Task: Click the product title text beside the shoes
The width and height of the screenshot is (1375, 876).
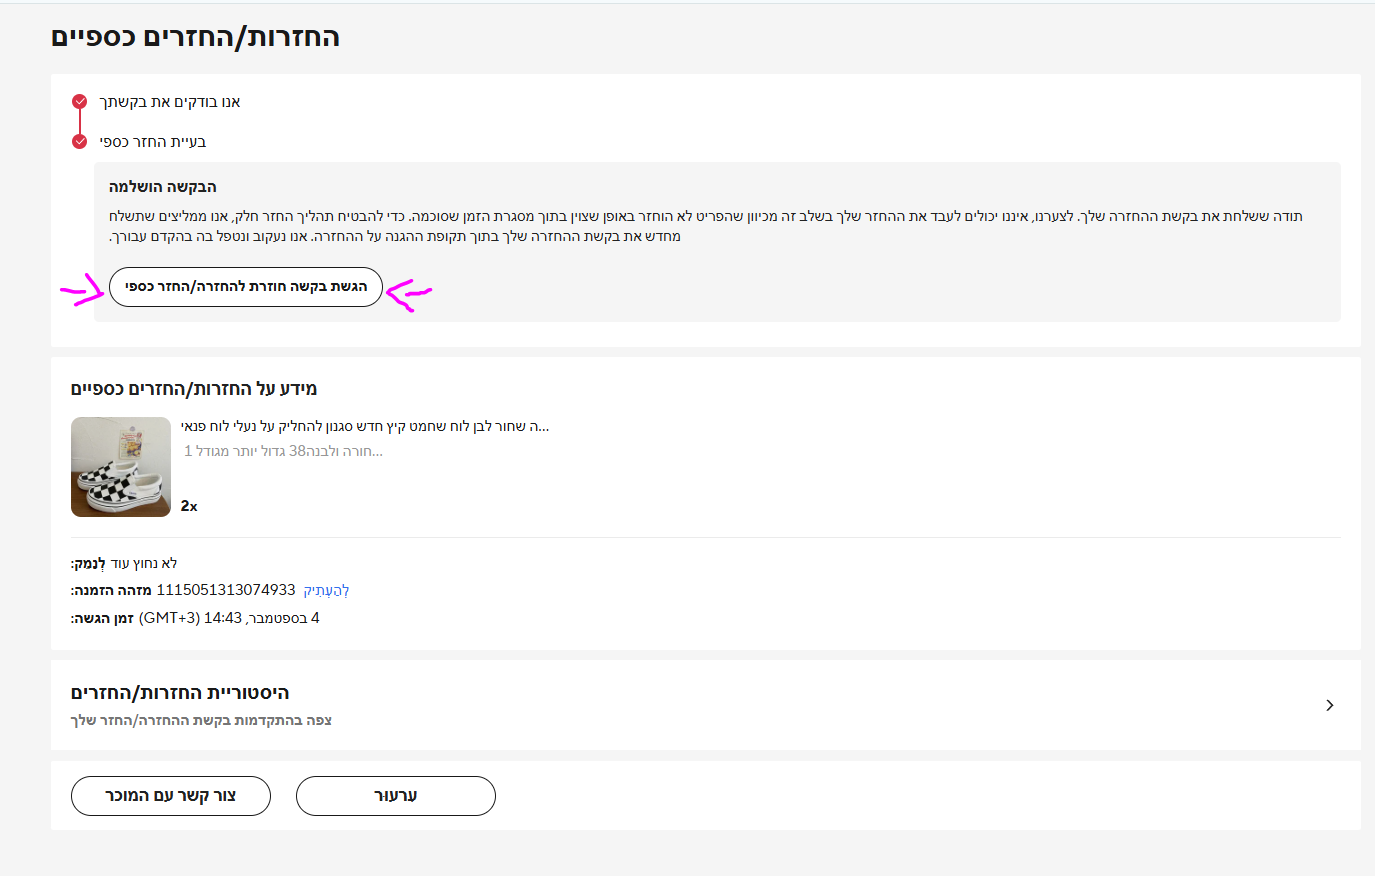Action: pyautogui.click(x=365, y=426)
